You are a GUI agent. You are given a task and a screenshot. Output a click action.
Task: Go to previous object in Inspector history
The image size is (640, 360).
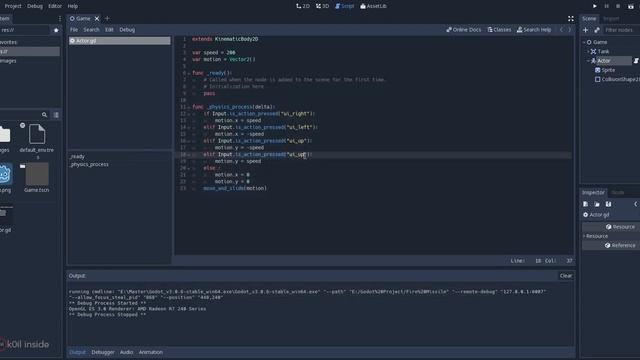(x=636, y=204)
